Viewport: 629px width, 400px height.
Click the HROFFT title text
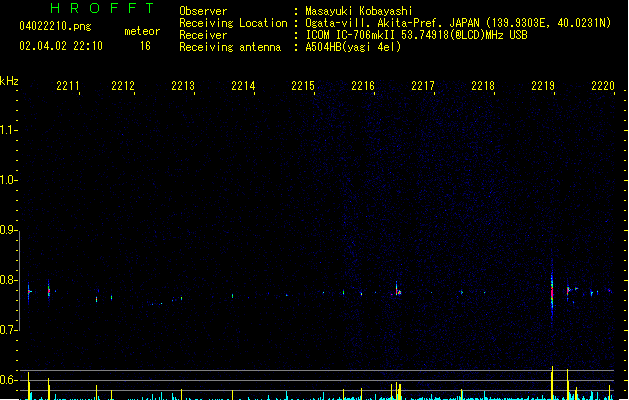[102, 8]
